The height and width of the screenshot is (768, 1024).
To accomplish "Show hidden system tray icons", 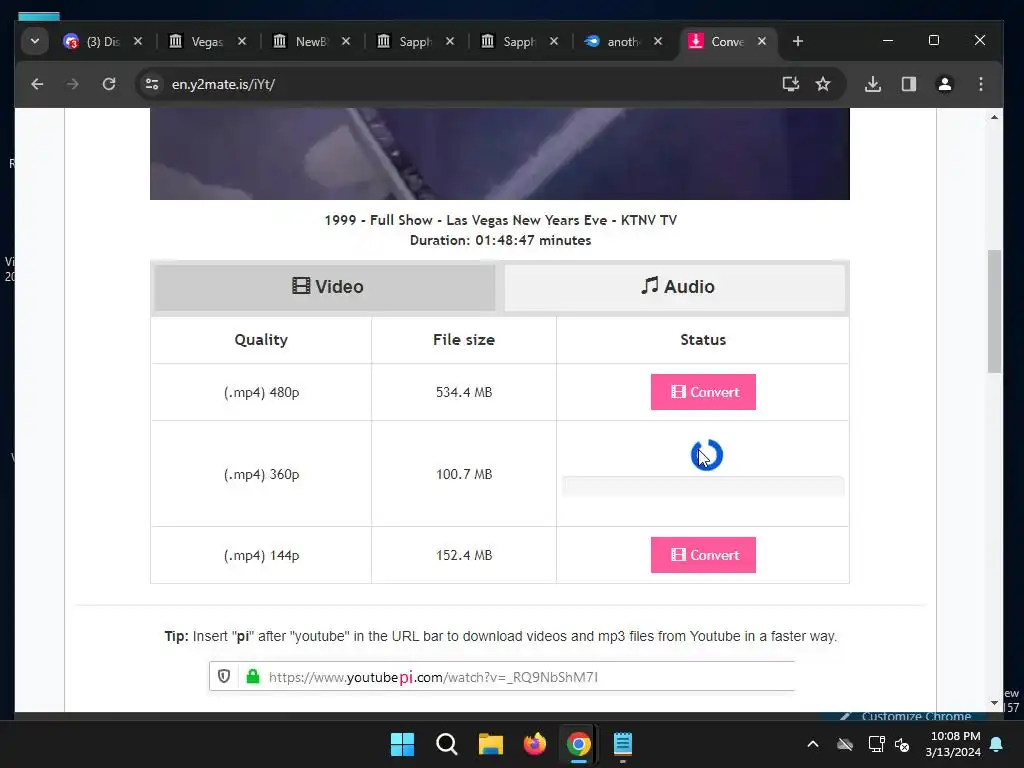I will (x=812, y=744).
